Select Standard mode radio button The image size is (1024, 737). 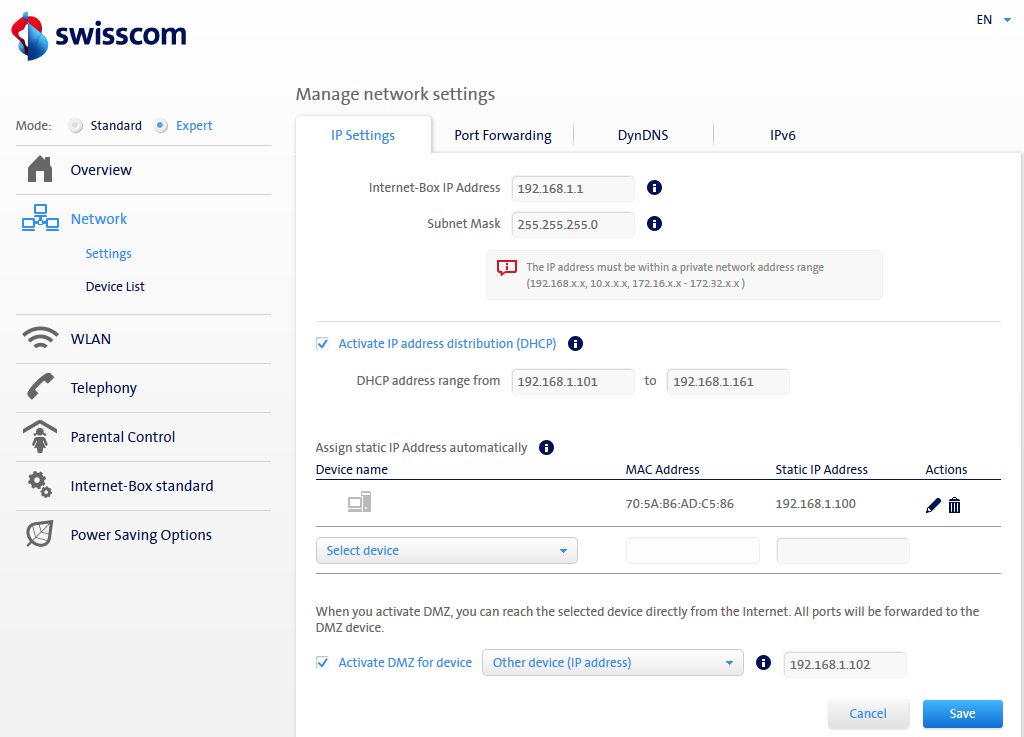(75, 126)
